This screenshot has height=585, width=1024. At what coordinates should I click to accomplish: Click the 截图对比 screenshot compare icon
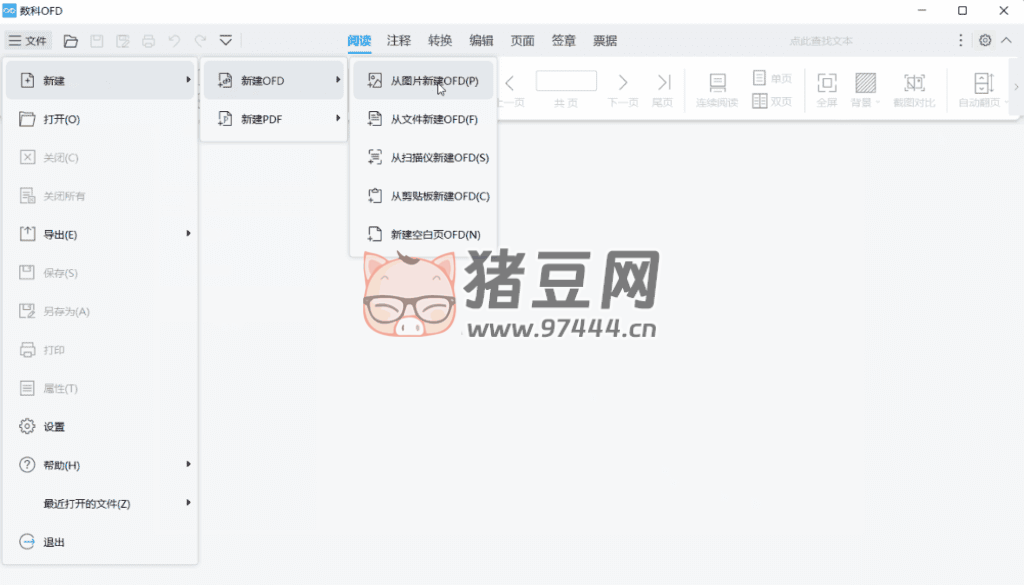(x=914, y=83)
